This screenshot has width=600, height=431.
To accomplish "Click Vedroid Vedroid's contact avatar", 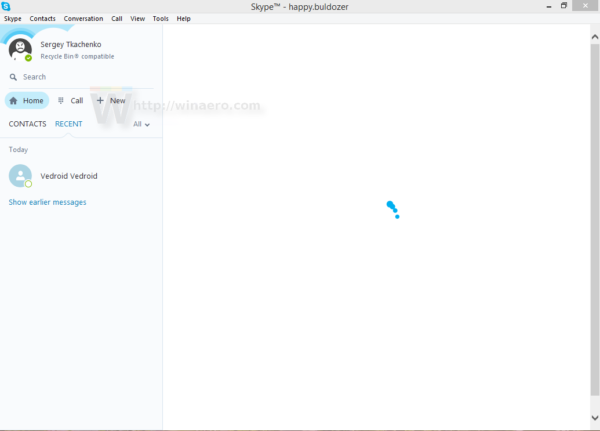I will (20, 176).
